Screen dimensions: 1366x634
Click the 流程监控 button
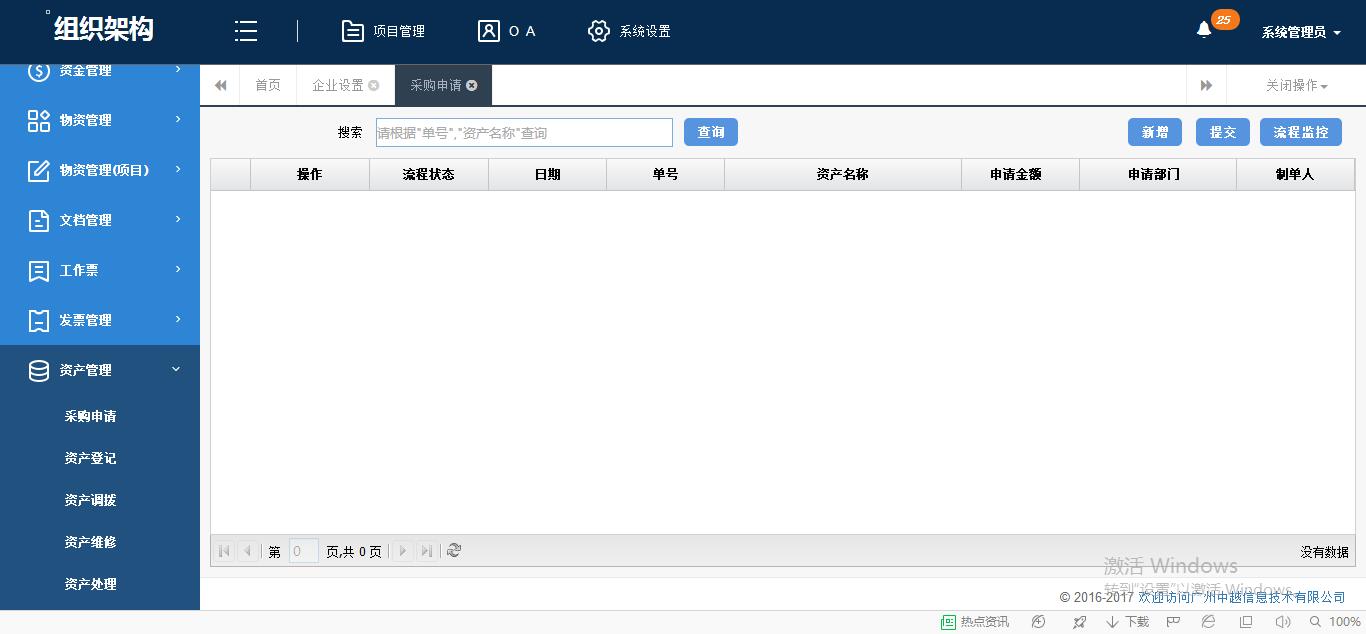click(1300, 132)
